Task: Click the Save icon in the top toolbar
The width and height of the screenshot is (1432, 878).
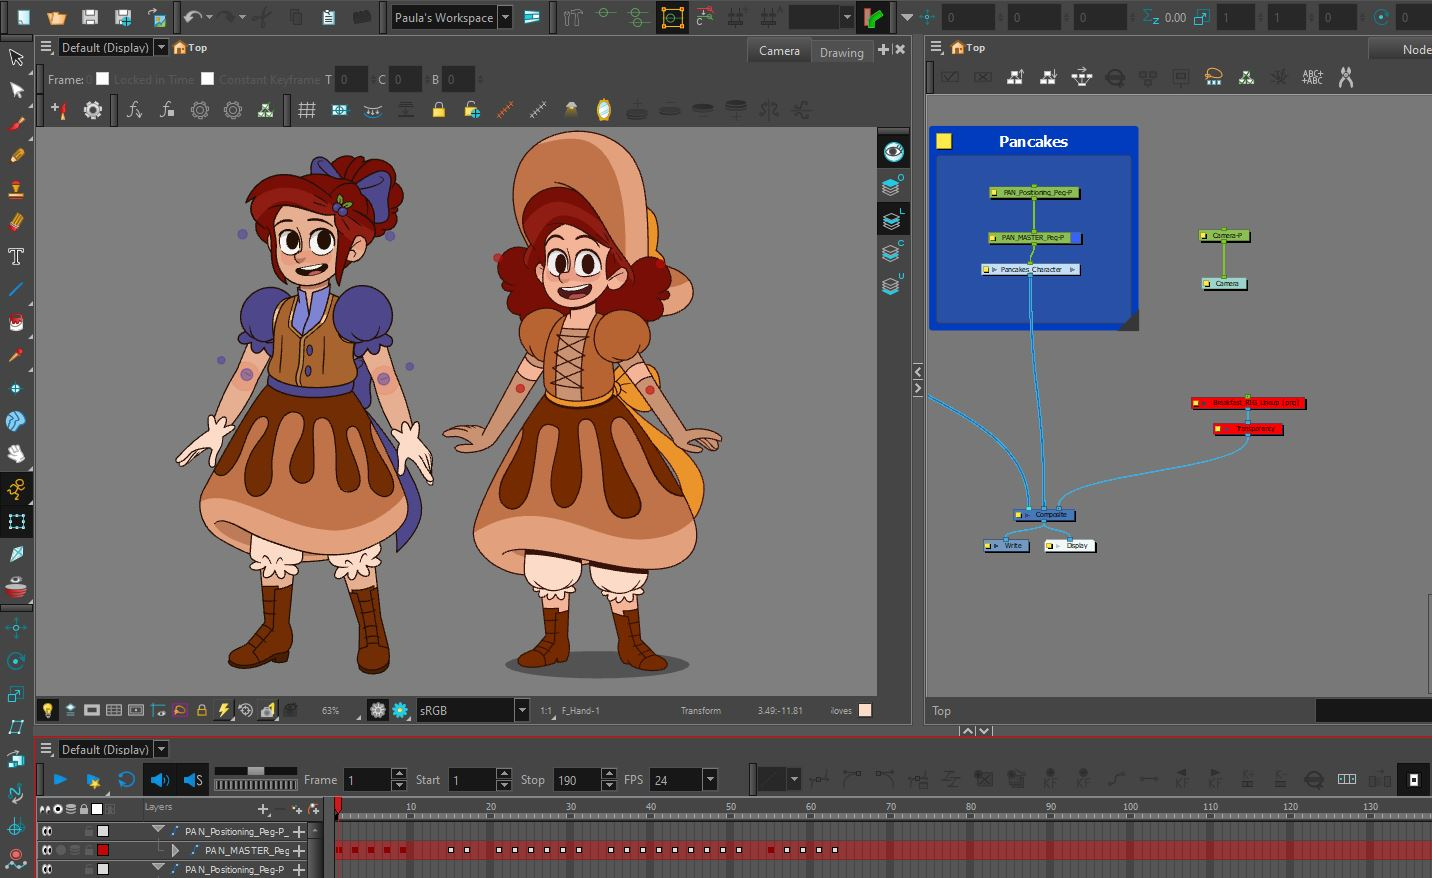Action: [x=90, y=17]
